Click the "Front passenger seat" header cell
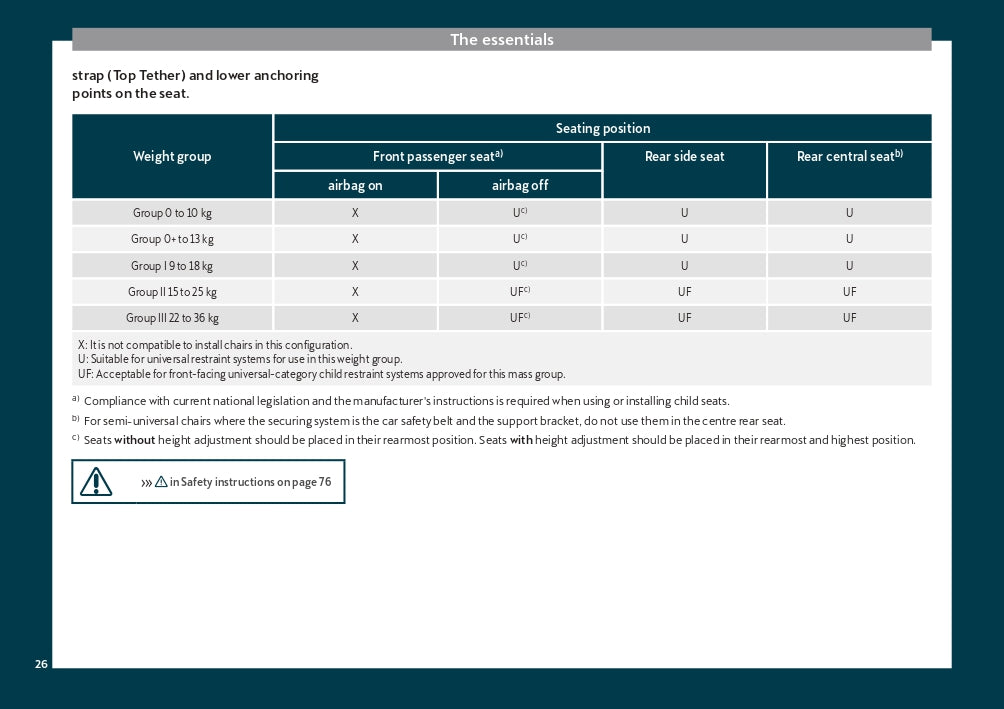This screenshot has width=1004, height=709. point(437,157)
